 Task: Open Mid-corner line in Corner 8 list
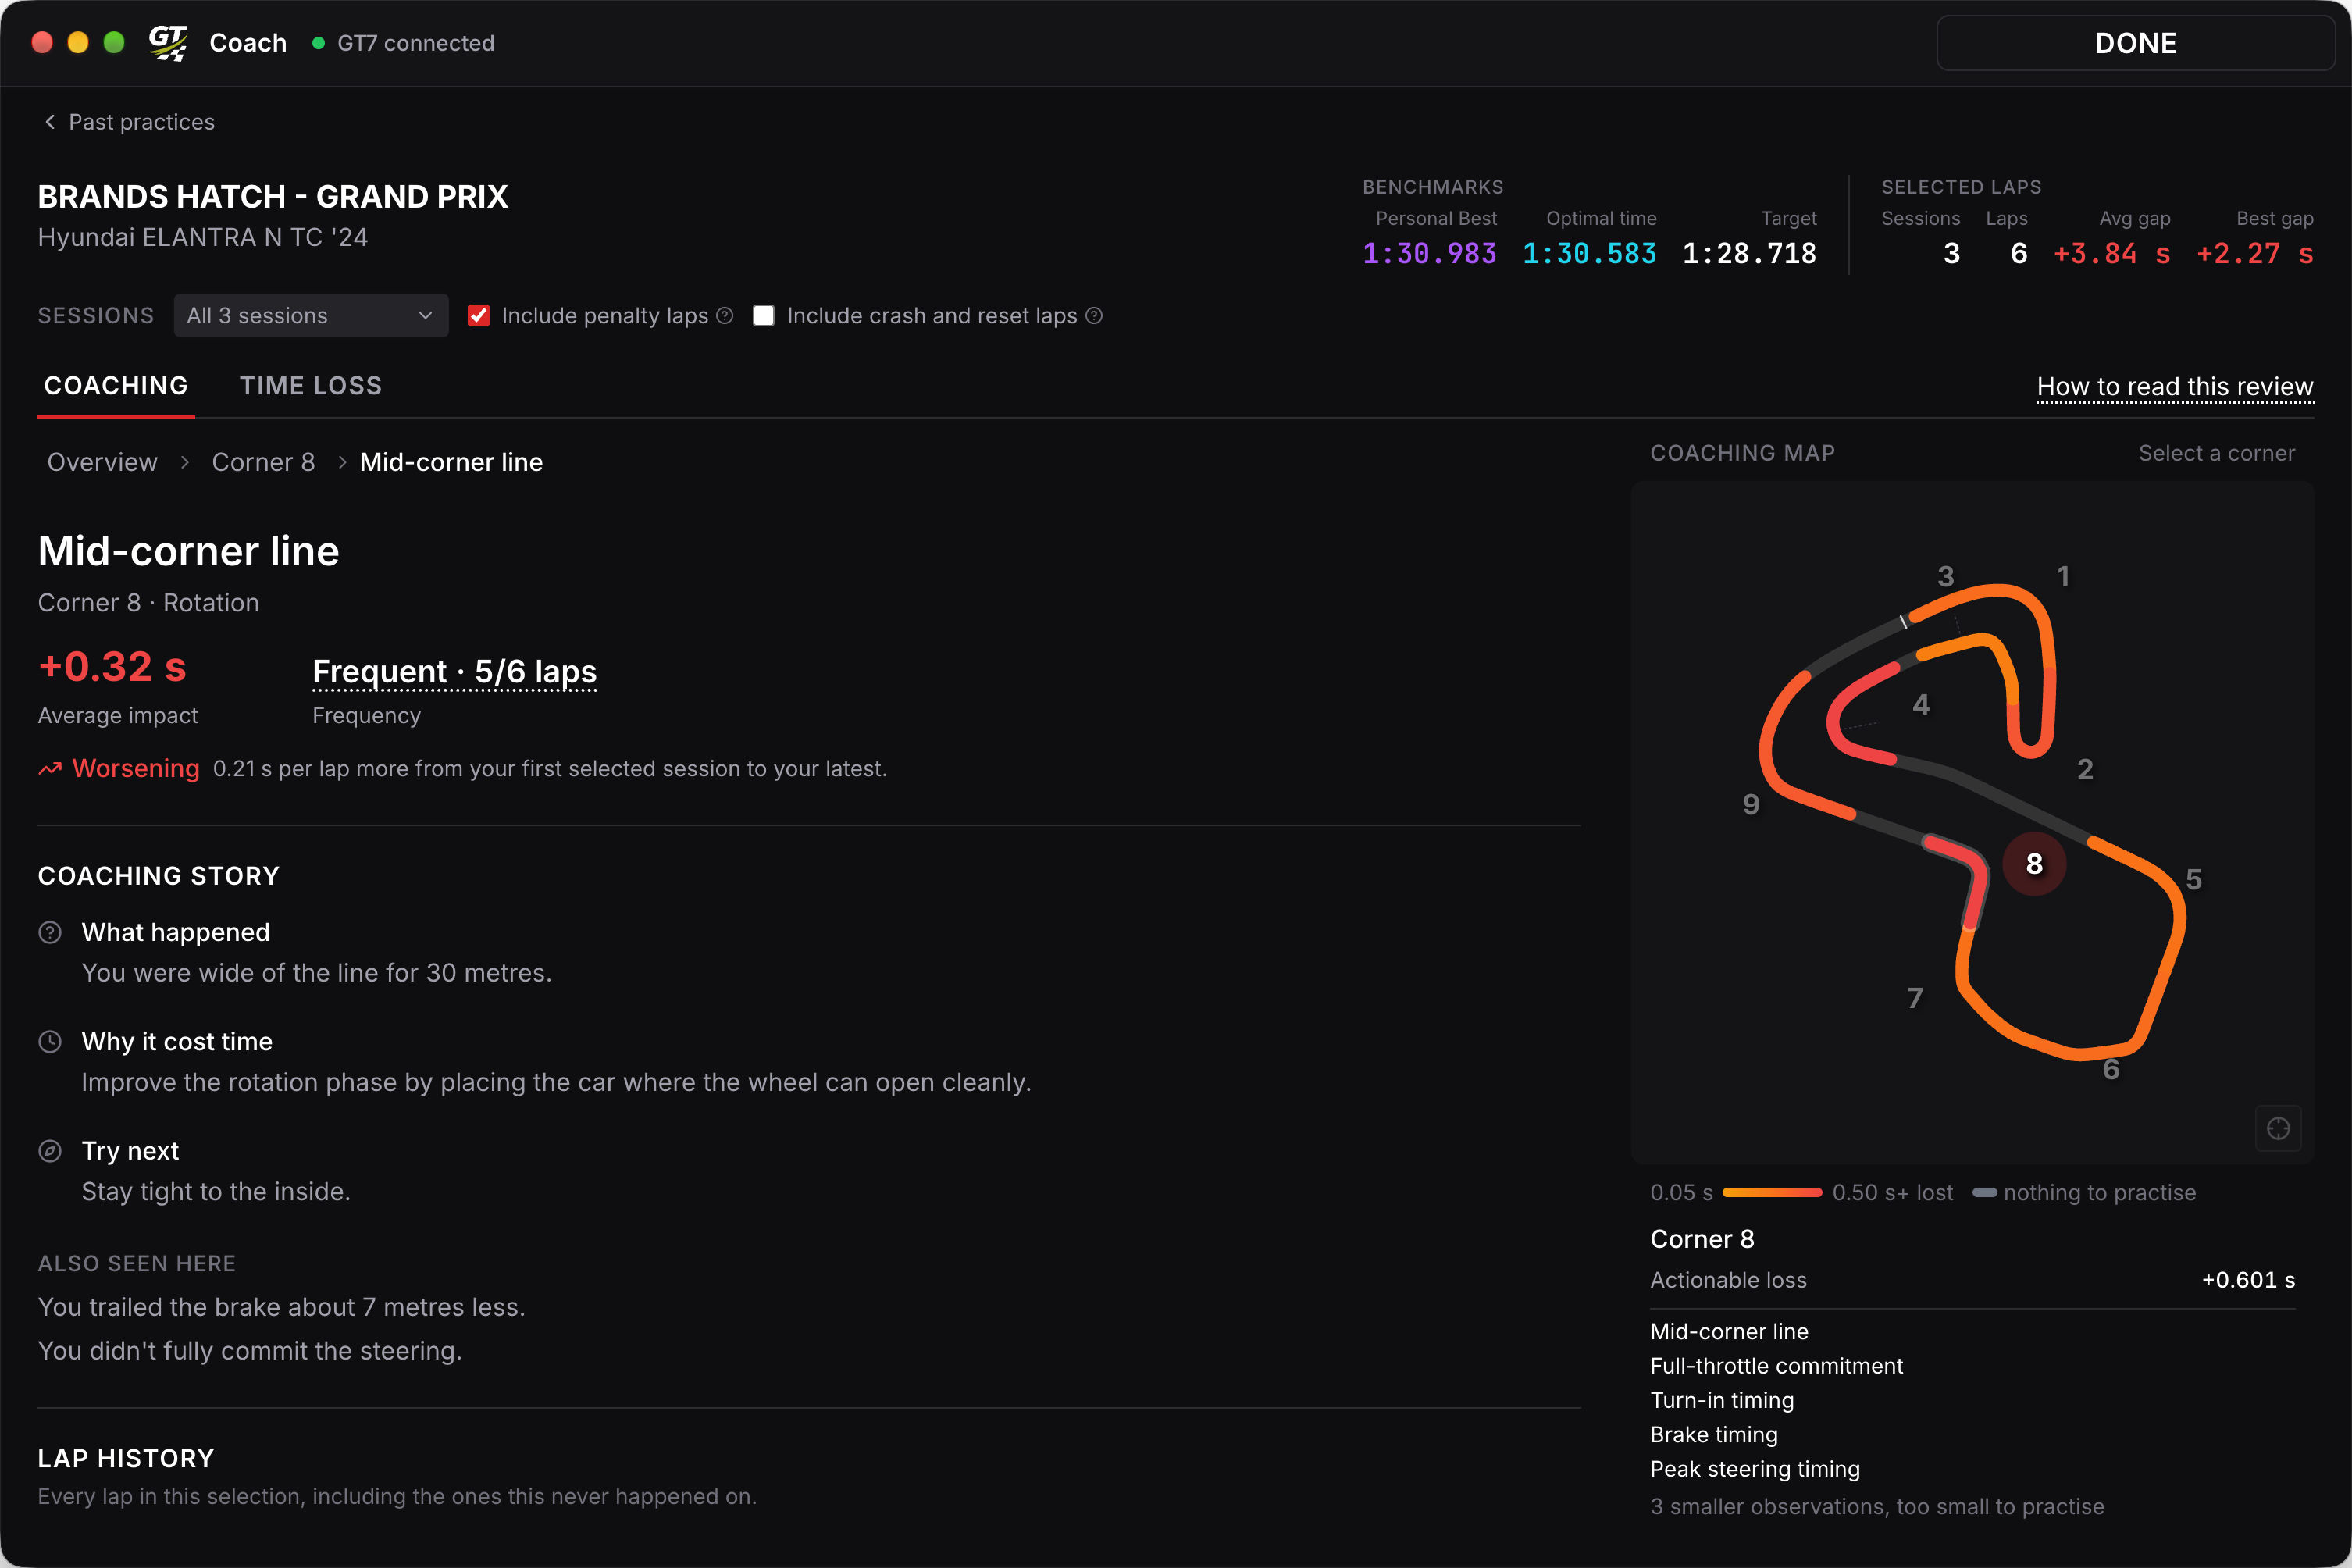coord(1729,1332)
